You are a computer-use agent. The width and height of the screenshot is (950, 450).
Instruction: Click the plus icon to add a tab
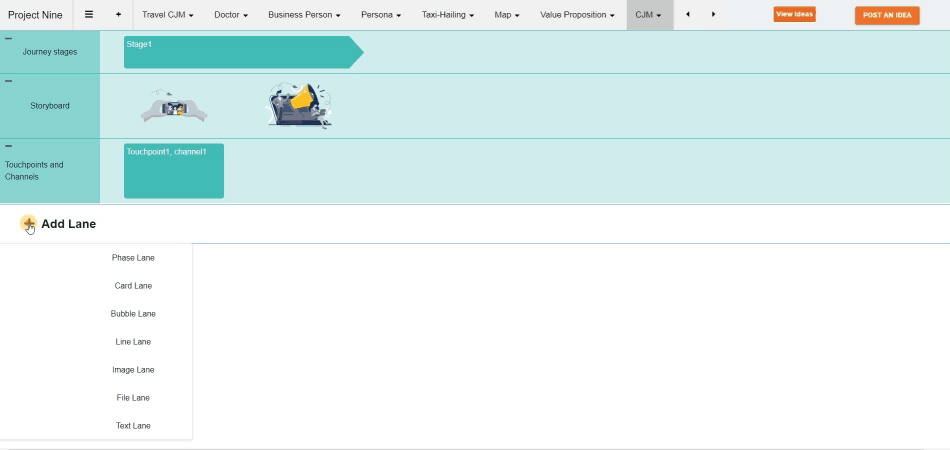118,15
